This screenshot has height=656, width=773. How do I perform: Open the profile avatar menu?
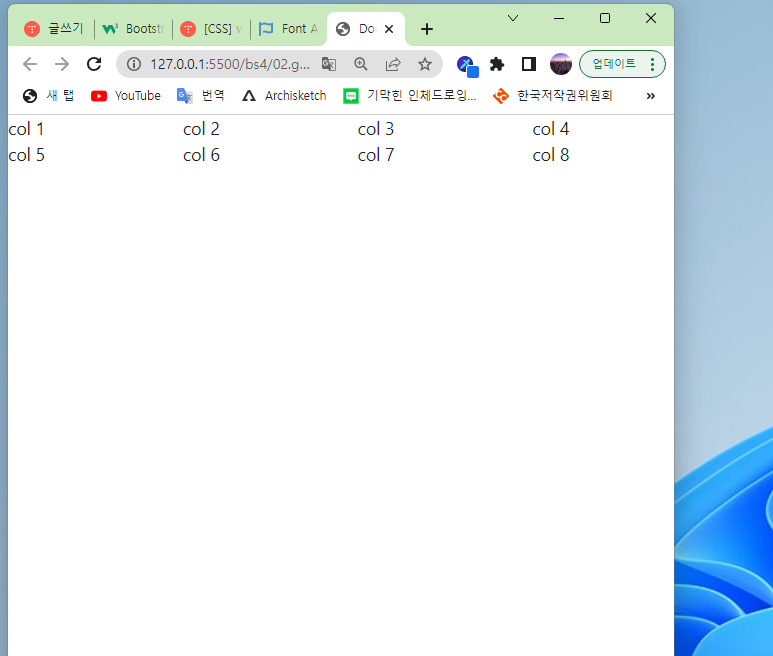[561, 64]
